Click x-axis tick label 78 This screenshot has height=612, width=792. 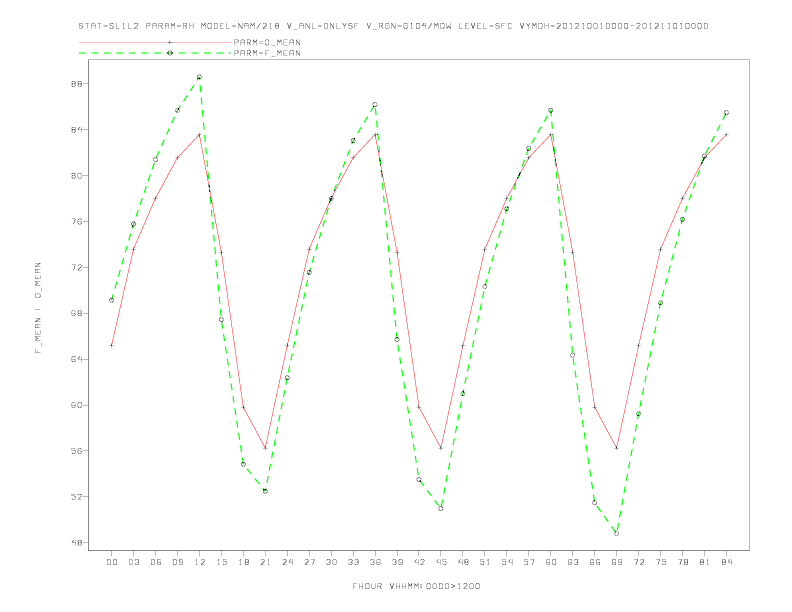pyautogui.click(x=682, y=562)
